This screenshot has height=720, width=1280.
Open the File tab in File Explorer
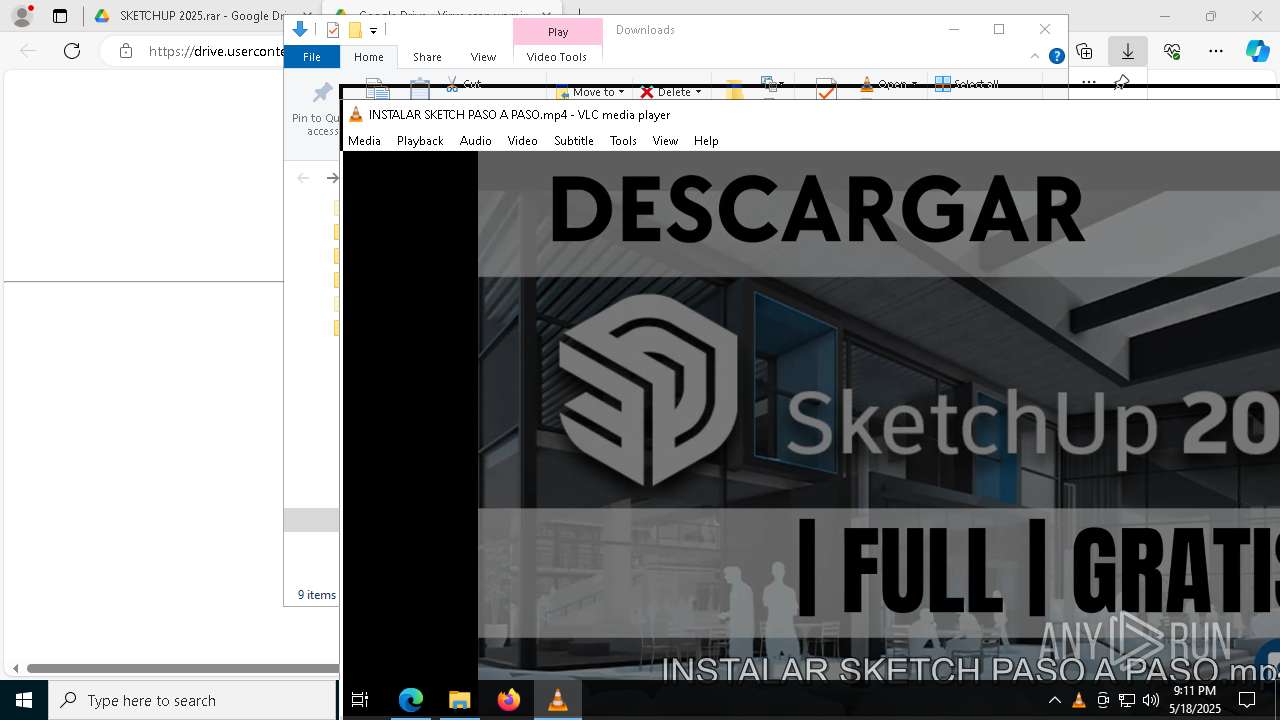click(x=312, y=57)
